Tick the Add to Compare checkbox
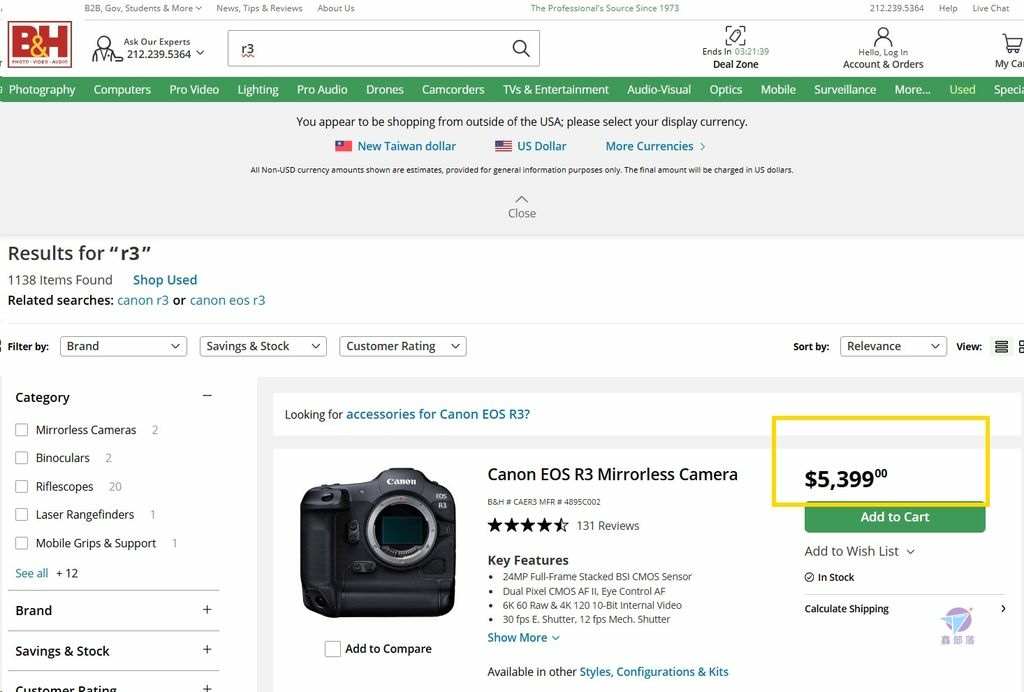The height and width of the screenshot is (692, 1024). pyautogui.click(x=332, y=648)
